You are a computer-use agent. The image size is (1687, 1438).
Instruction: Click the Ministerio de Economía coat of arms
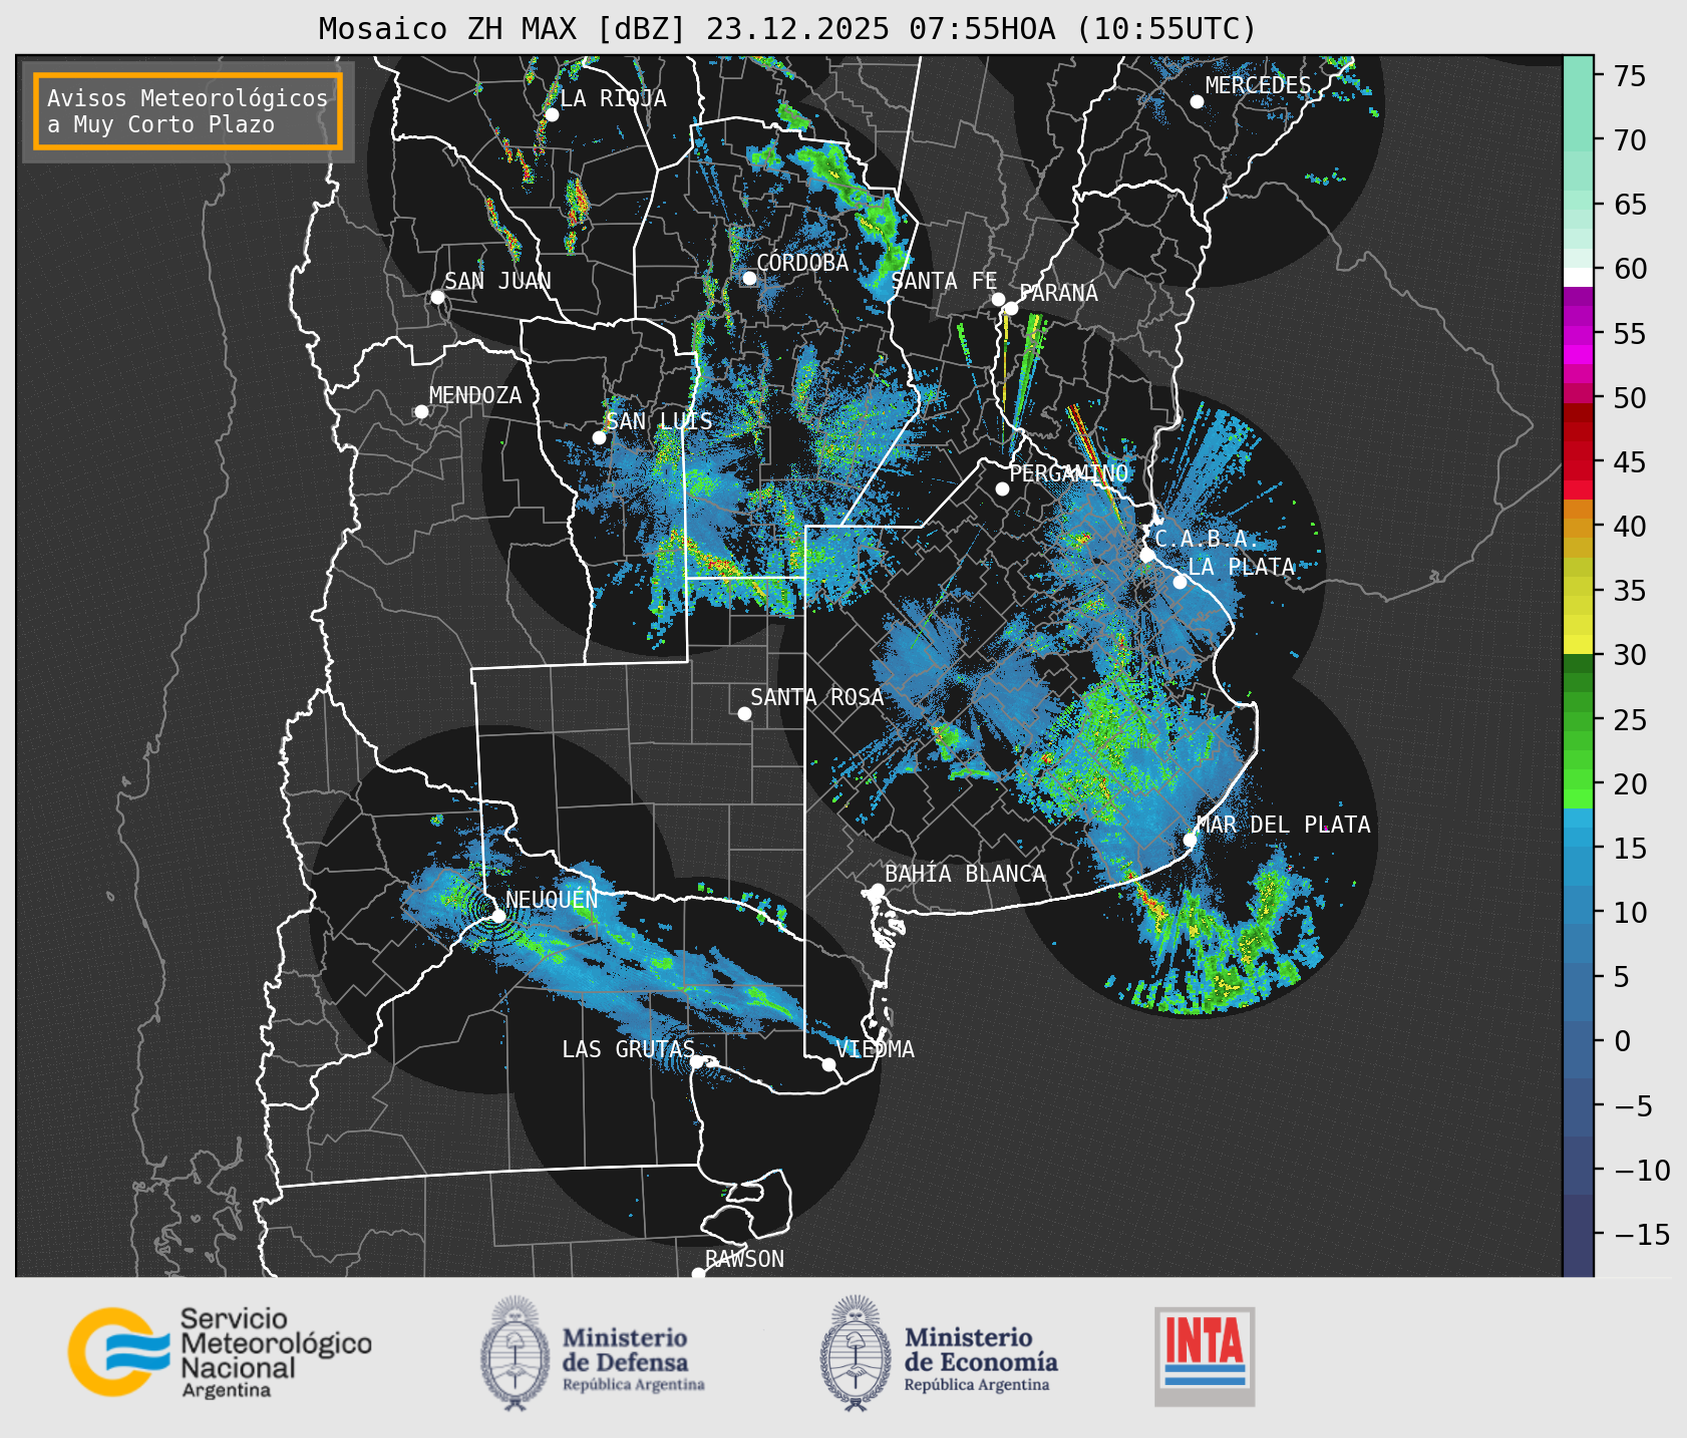pyautogui.click(x=856, y=1353)
